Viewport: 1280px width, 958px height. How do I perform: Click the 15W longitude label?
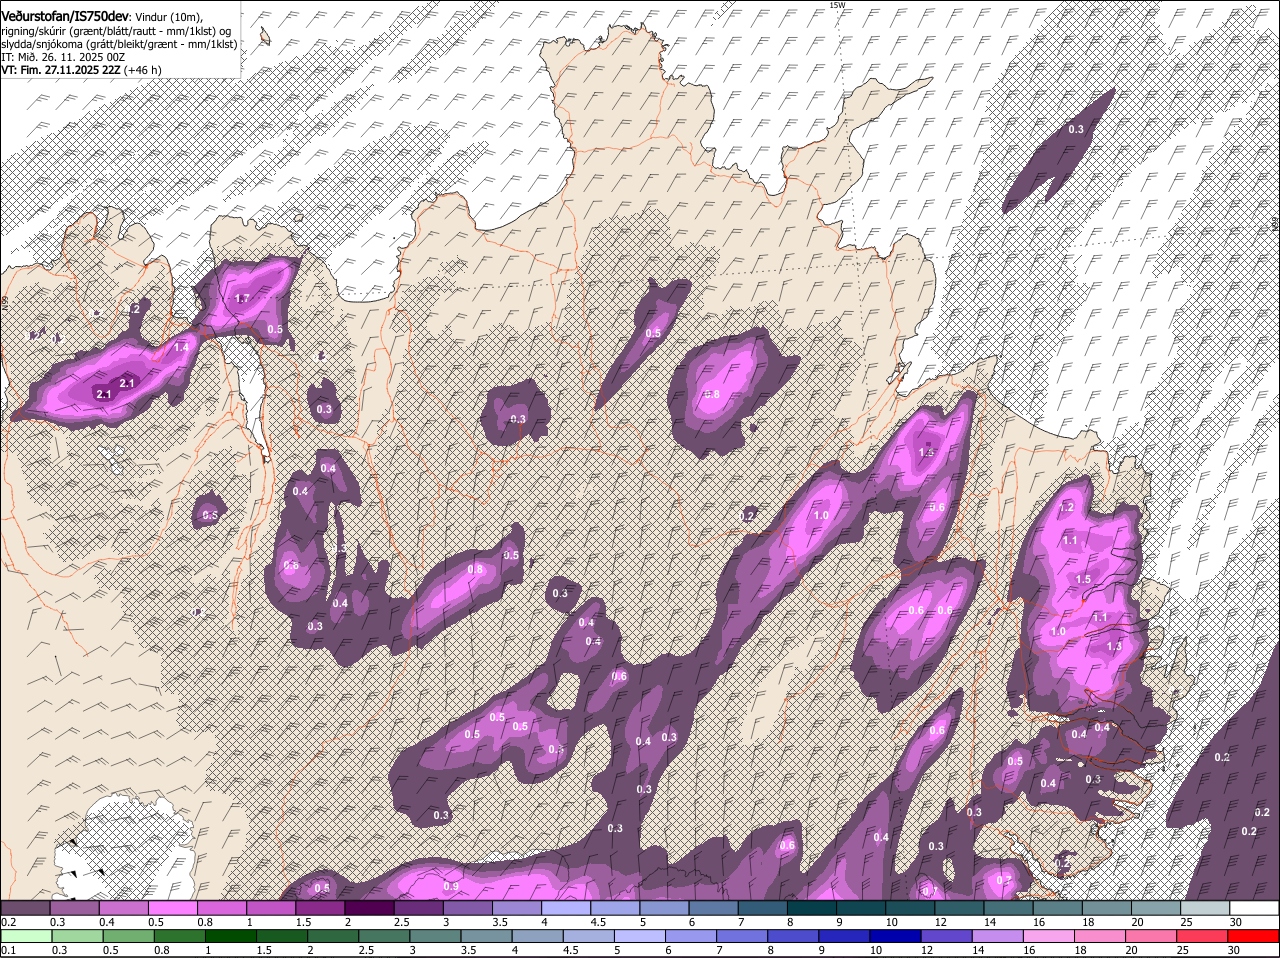coord(837,5)
